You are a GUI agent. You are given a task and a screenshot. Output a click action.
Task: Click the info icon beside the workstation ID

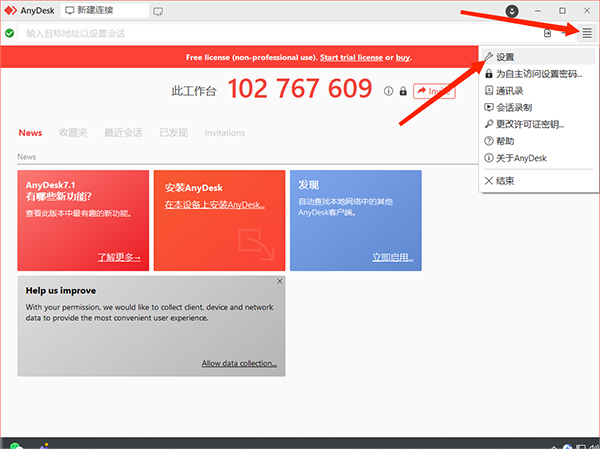point(388,91)
